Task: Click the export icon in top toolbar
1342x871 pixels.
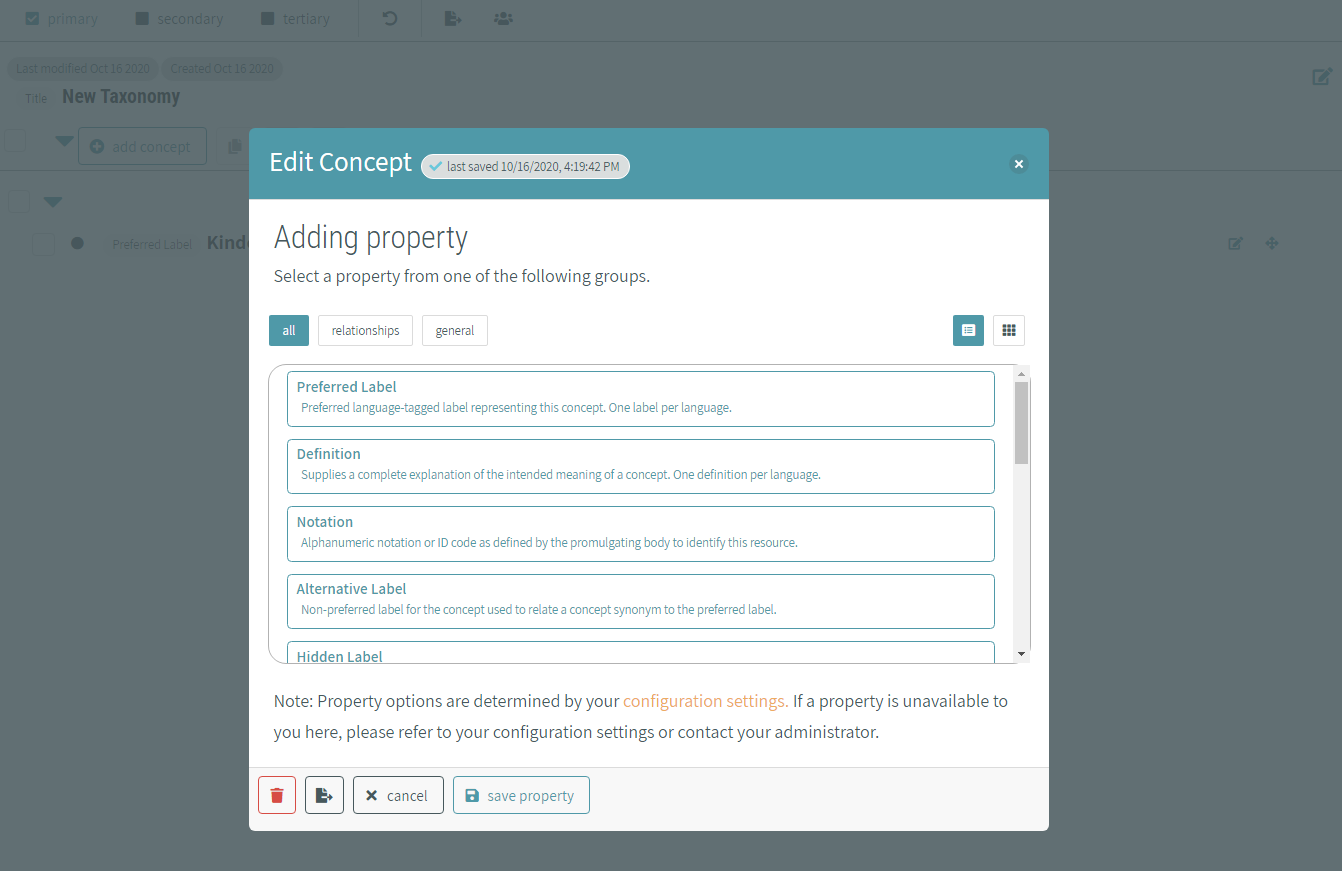Action: [453, 18]
